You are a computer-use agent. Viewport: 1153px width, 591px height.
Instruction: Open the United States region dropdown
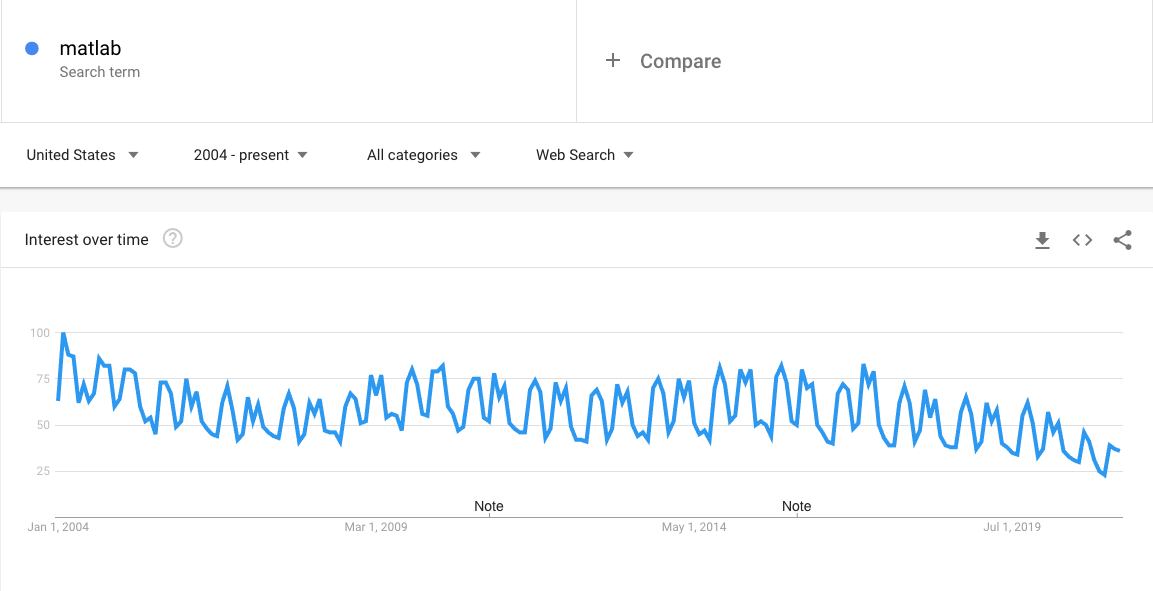click(x=82, y=155)
